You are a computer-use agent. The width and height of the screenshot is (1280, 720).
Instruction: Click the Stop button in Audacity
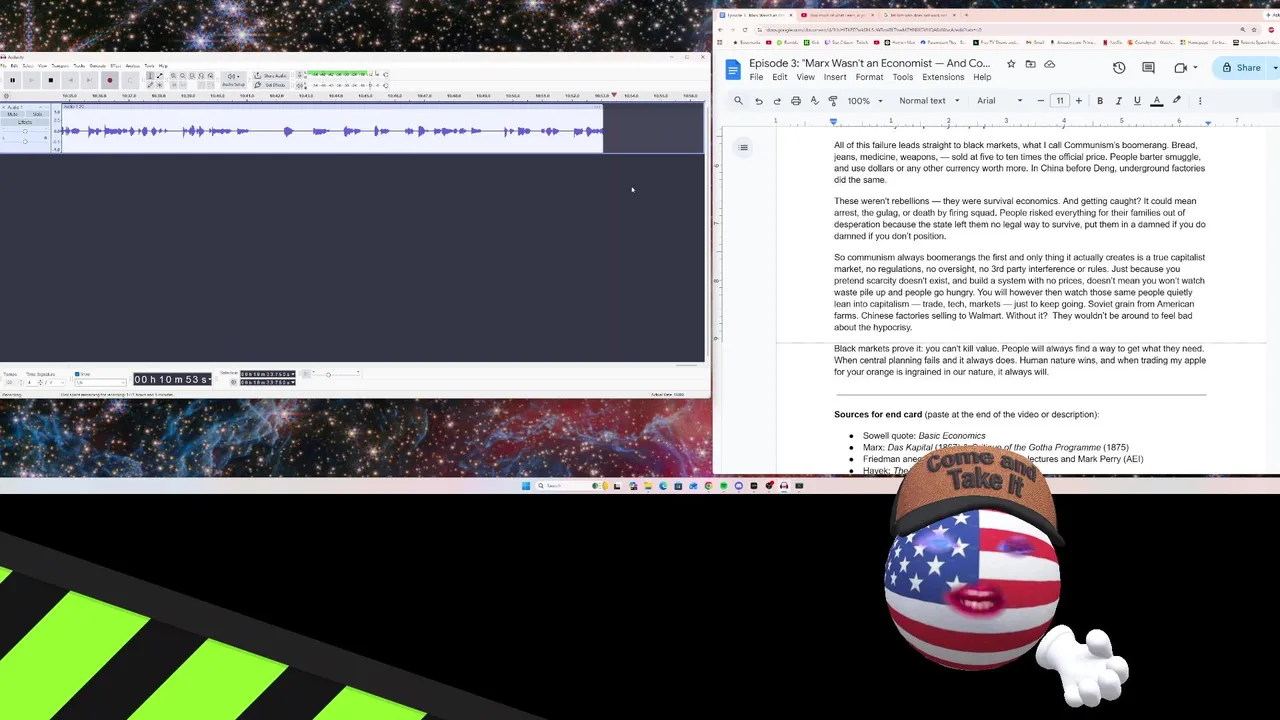click(51, 80)
